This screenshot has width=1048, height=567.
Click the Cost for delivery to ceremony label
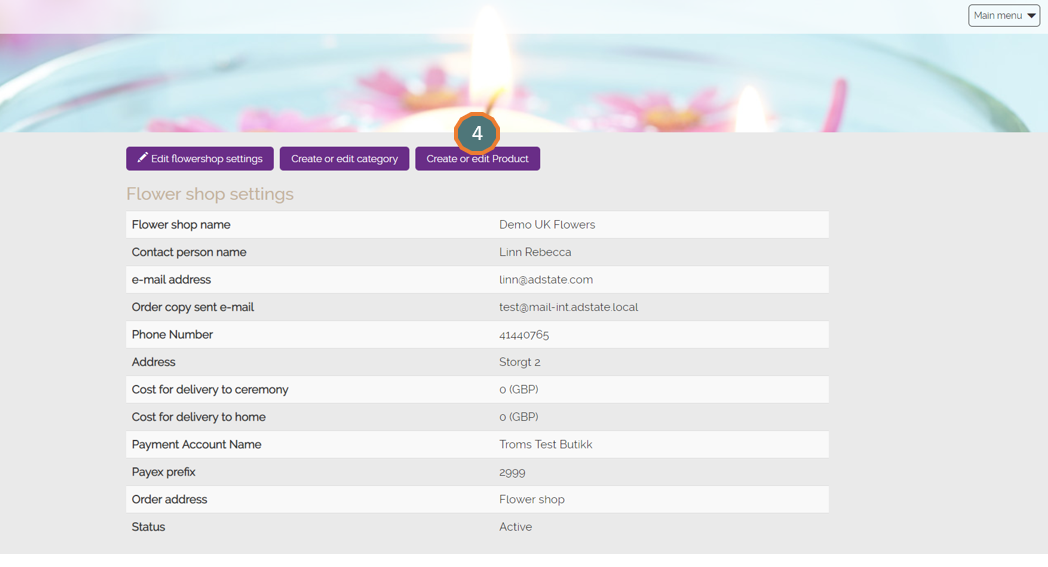point(210,390)
